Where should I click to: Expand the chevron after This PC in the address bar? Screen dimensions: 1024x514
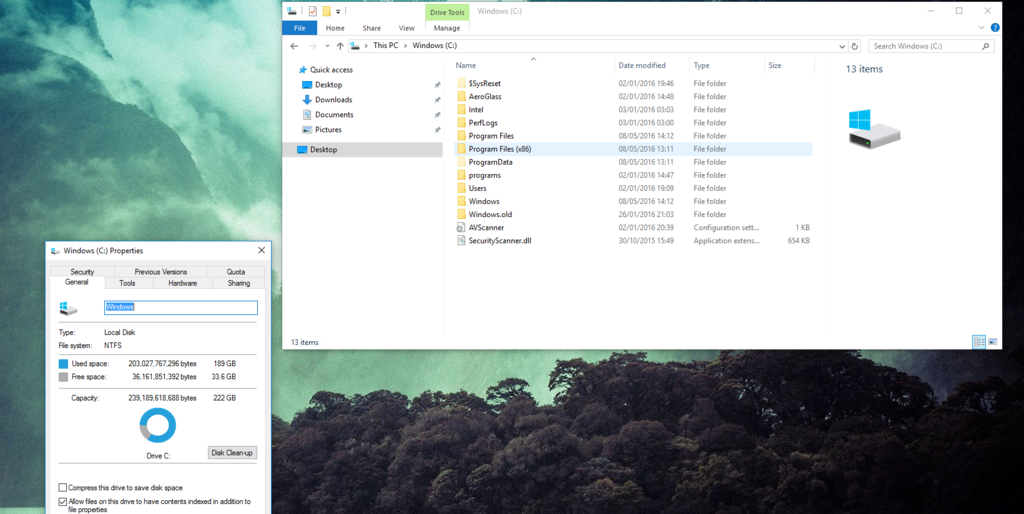[x=406, y=46]
